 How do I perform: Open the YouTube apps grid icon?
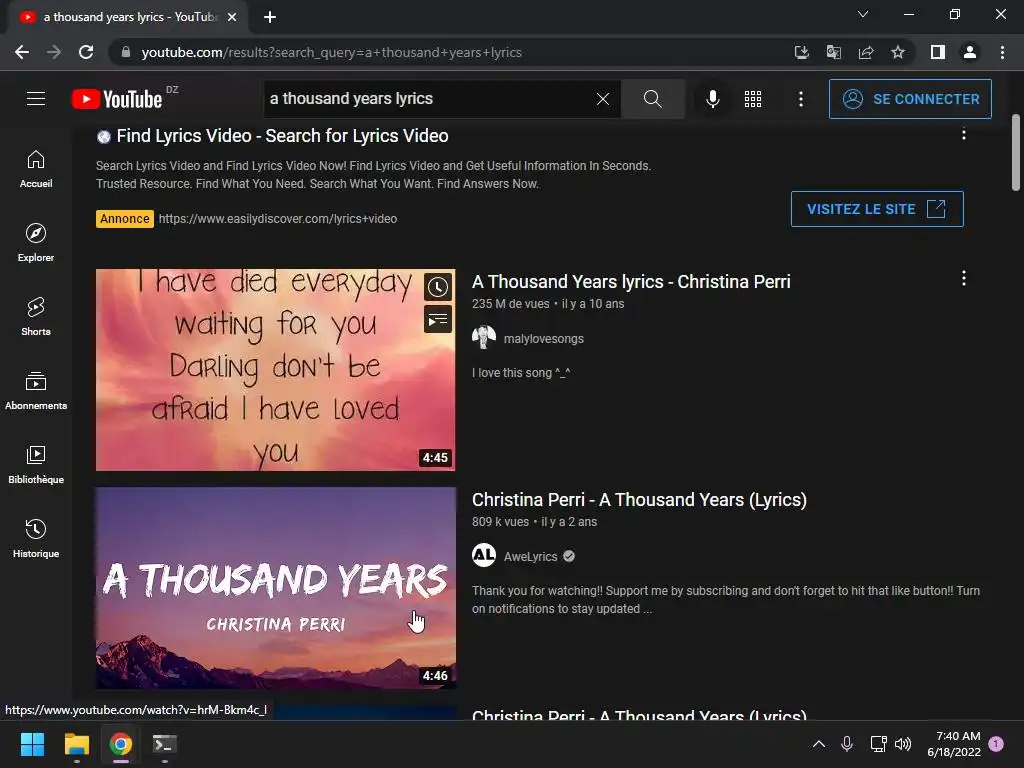point(753,99)
